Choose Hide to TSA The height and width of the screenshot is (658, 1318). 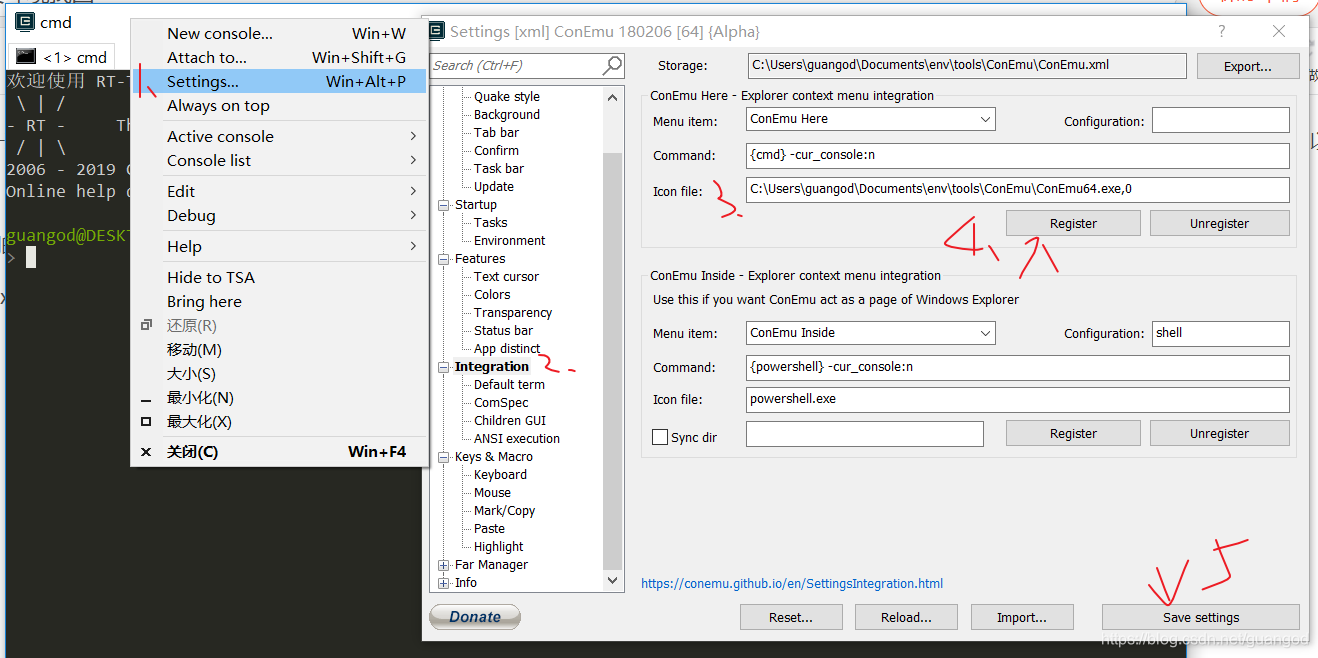279,277
